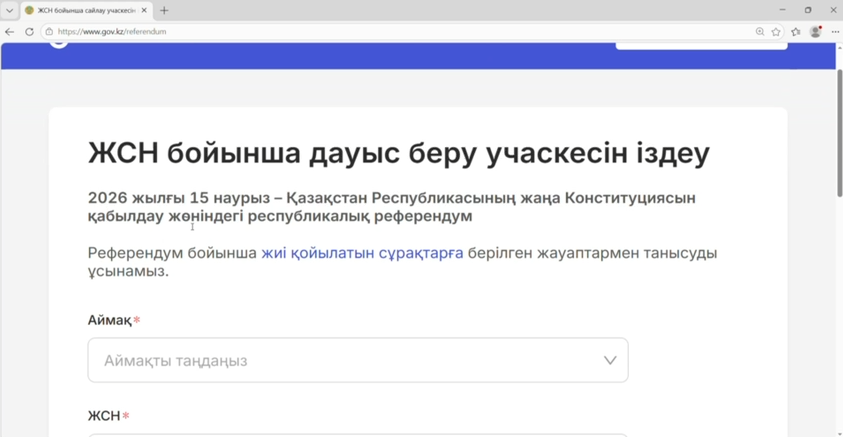
Task: Click the white box in blue header
Action: 701,45
